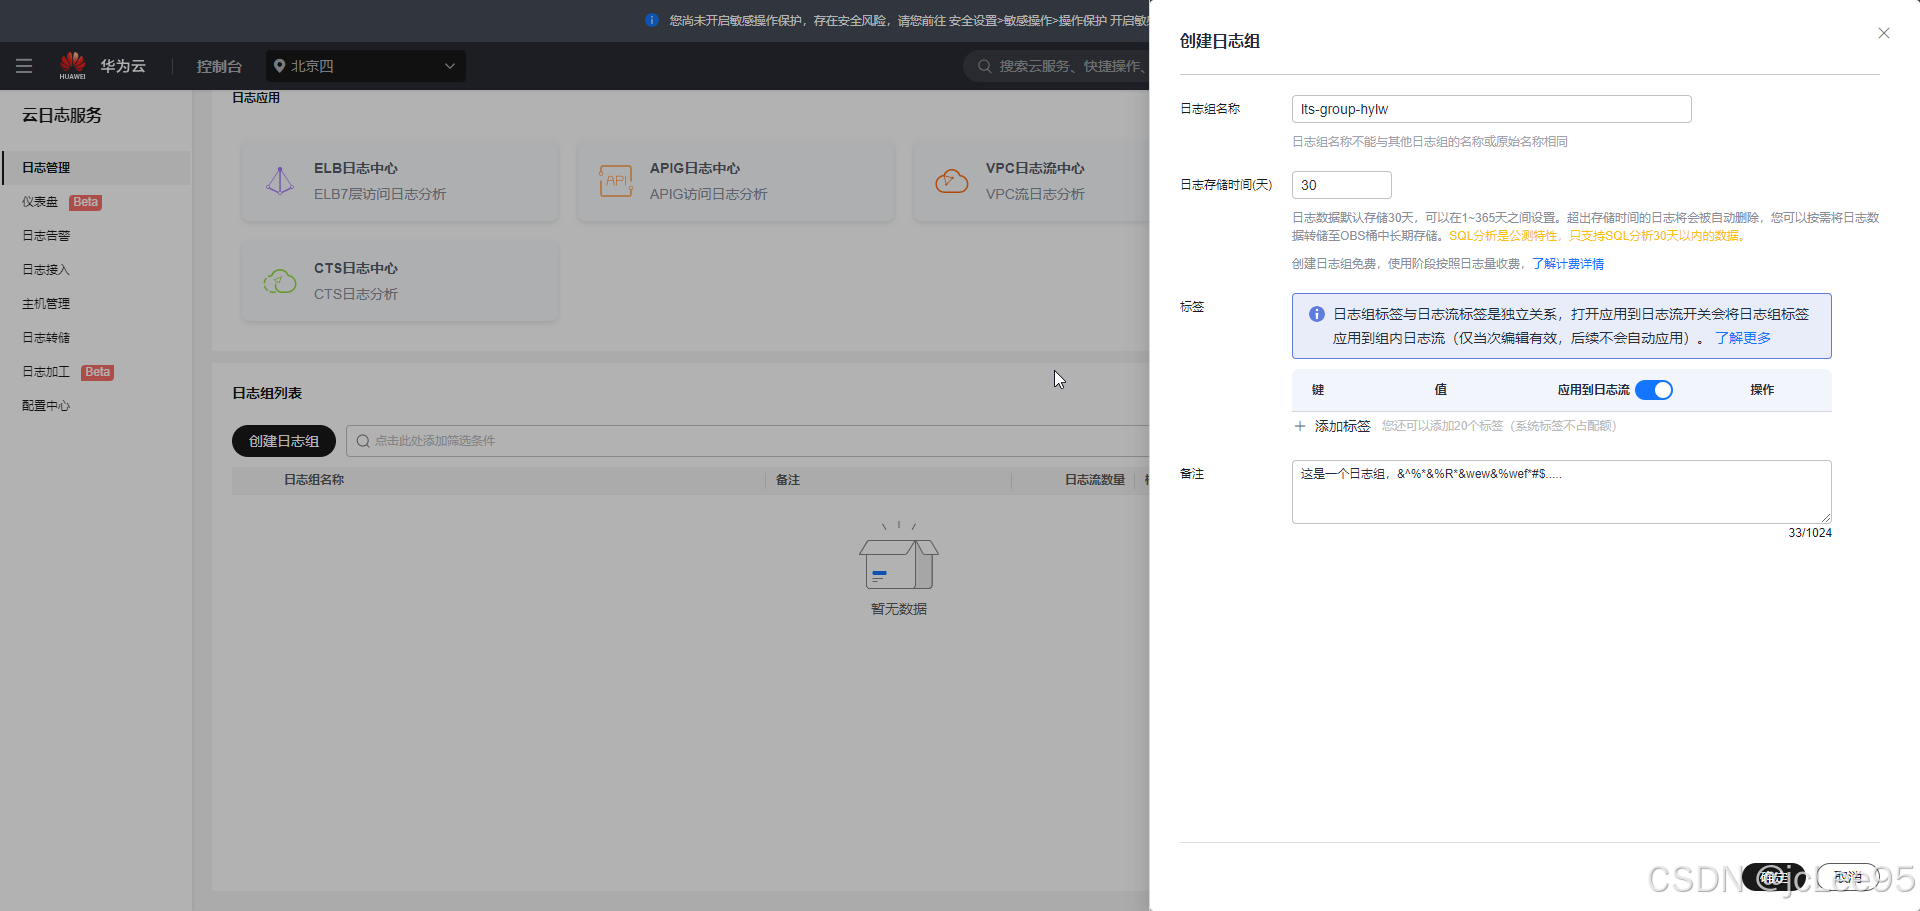1920x911 pixels.
Task: Click the 添加标签 link
Action: (x=1342, y=426)
